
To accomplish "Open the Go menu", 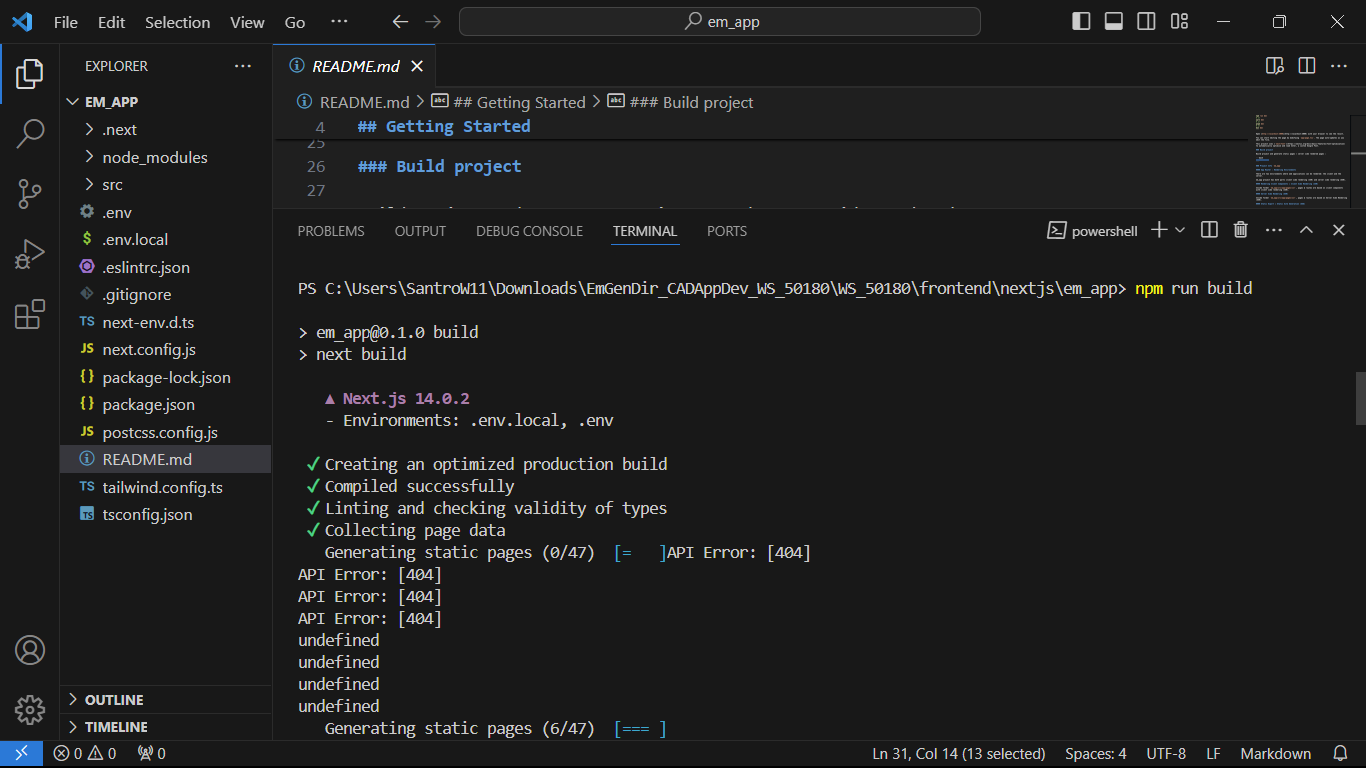I will pyautogui.click(x=295, y=22).
